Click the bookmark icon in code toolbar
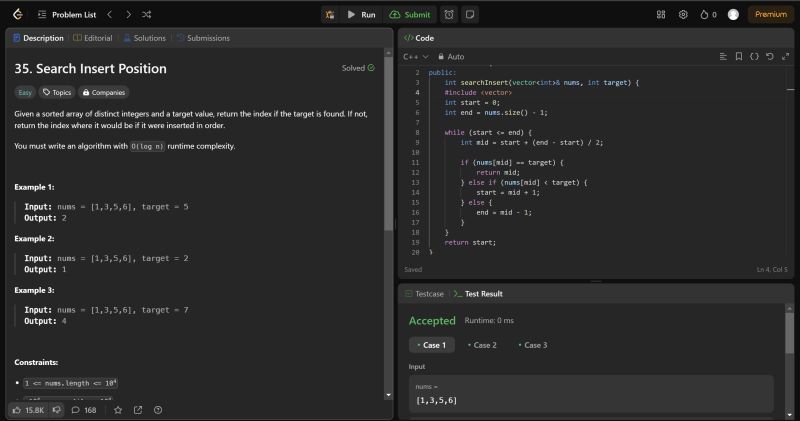800x421 pixels. click(739, 57)
